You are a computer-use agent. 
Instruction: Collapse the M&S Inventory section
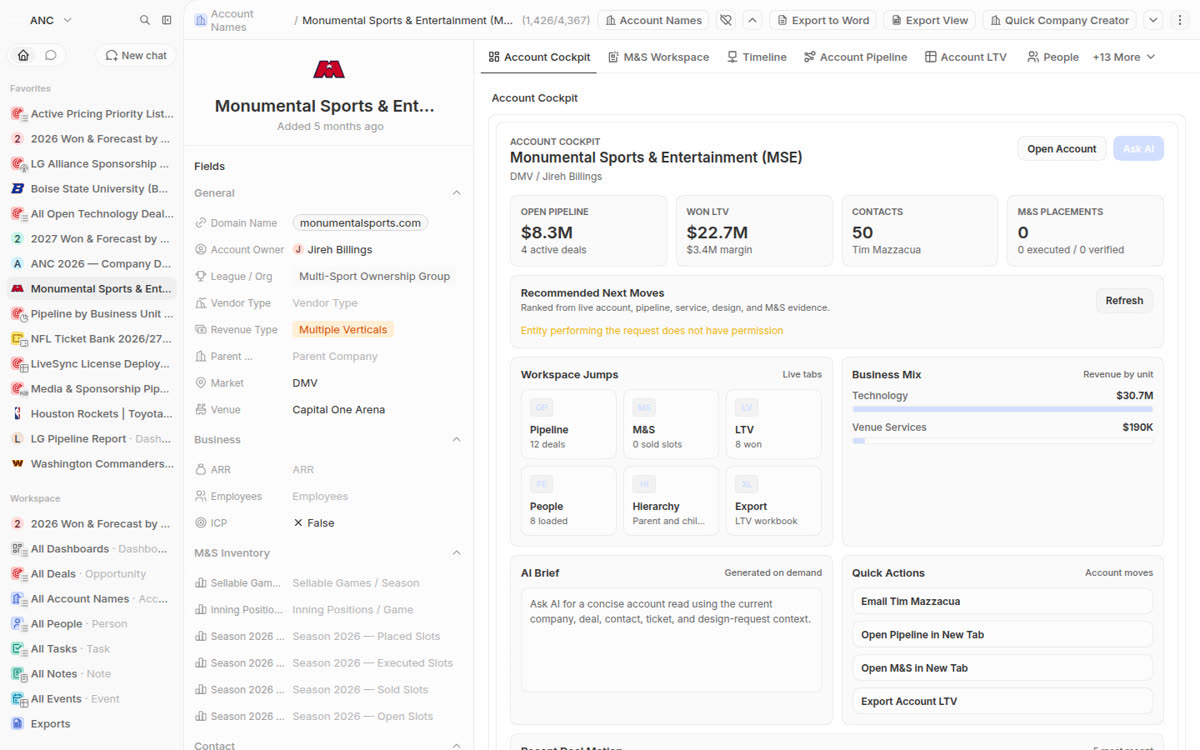(x=457, y=553)
